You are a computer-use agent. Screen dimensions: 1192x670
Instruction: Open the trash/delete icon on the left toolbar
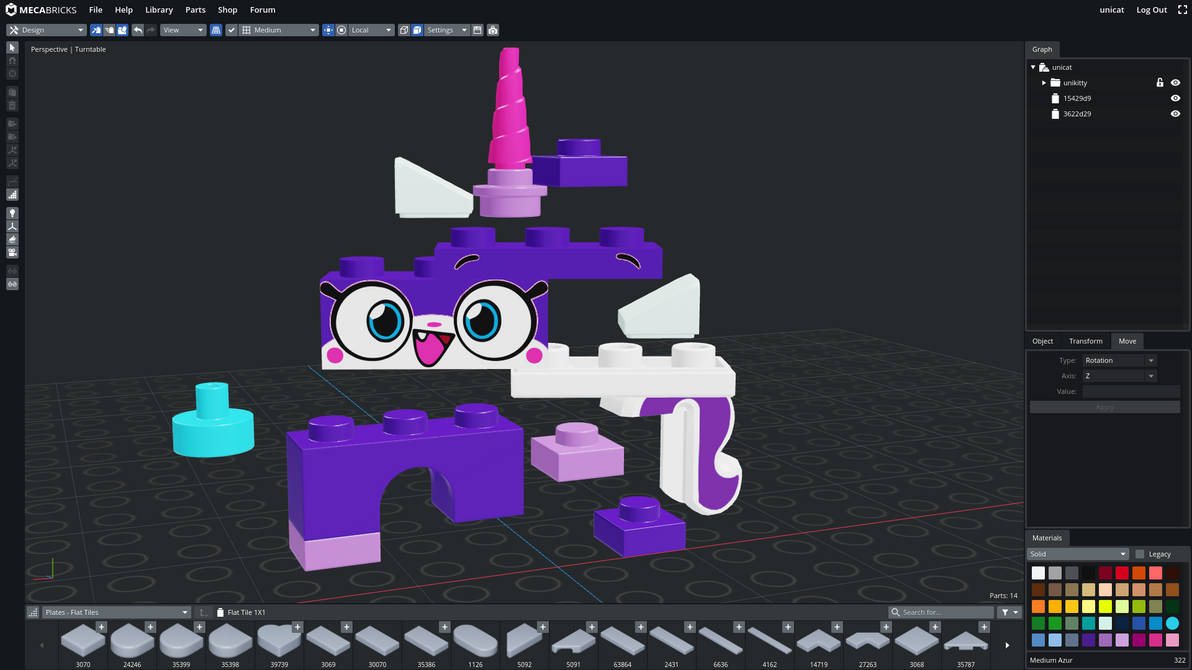tap(12, 104)
